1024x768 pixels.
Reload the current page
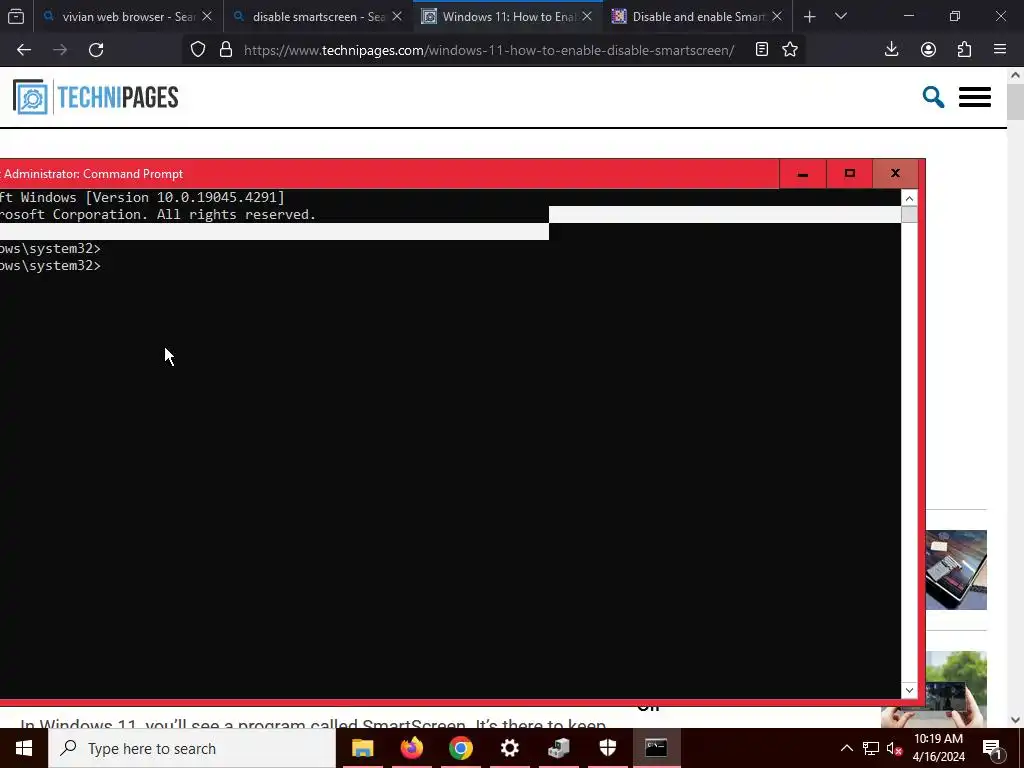pos(96,50)
